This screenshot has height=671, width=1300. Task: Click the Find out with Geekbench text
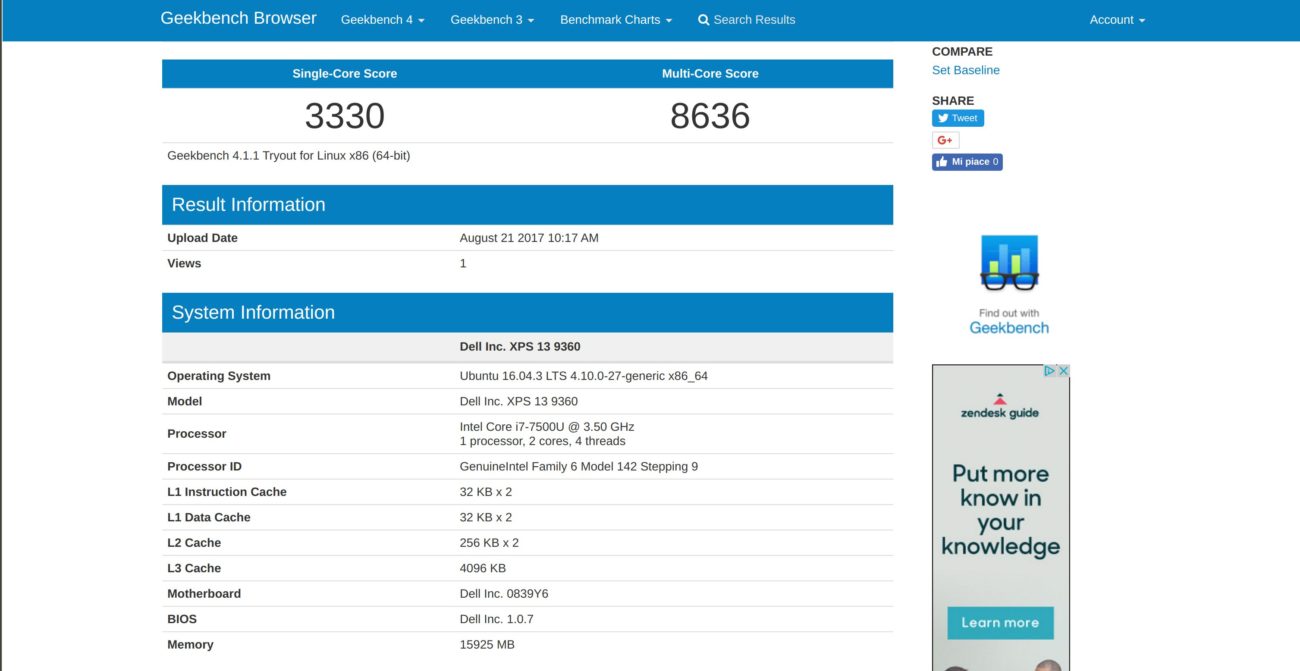pyautogui.click(x=1009, y=321)
